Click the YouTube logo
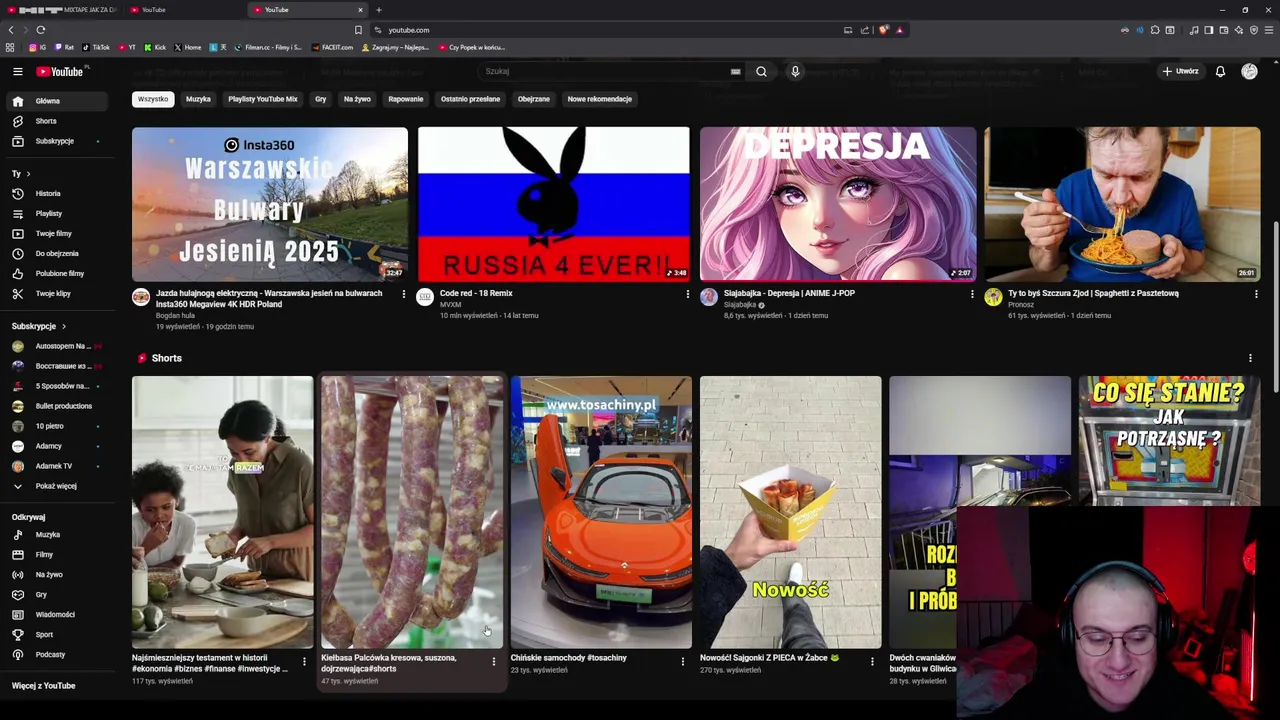1280x720 pixels. (61, 72)
